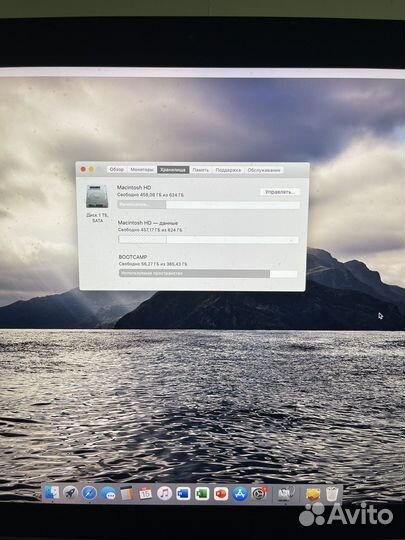The width and height of the screenshot is (405, 540).
Task: Open Calendar icon showing 15
Action: pyautogui.click(x=145, y=494)
